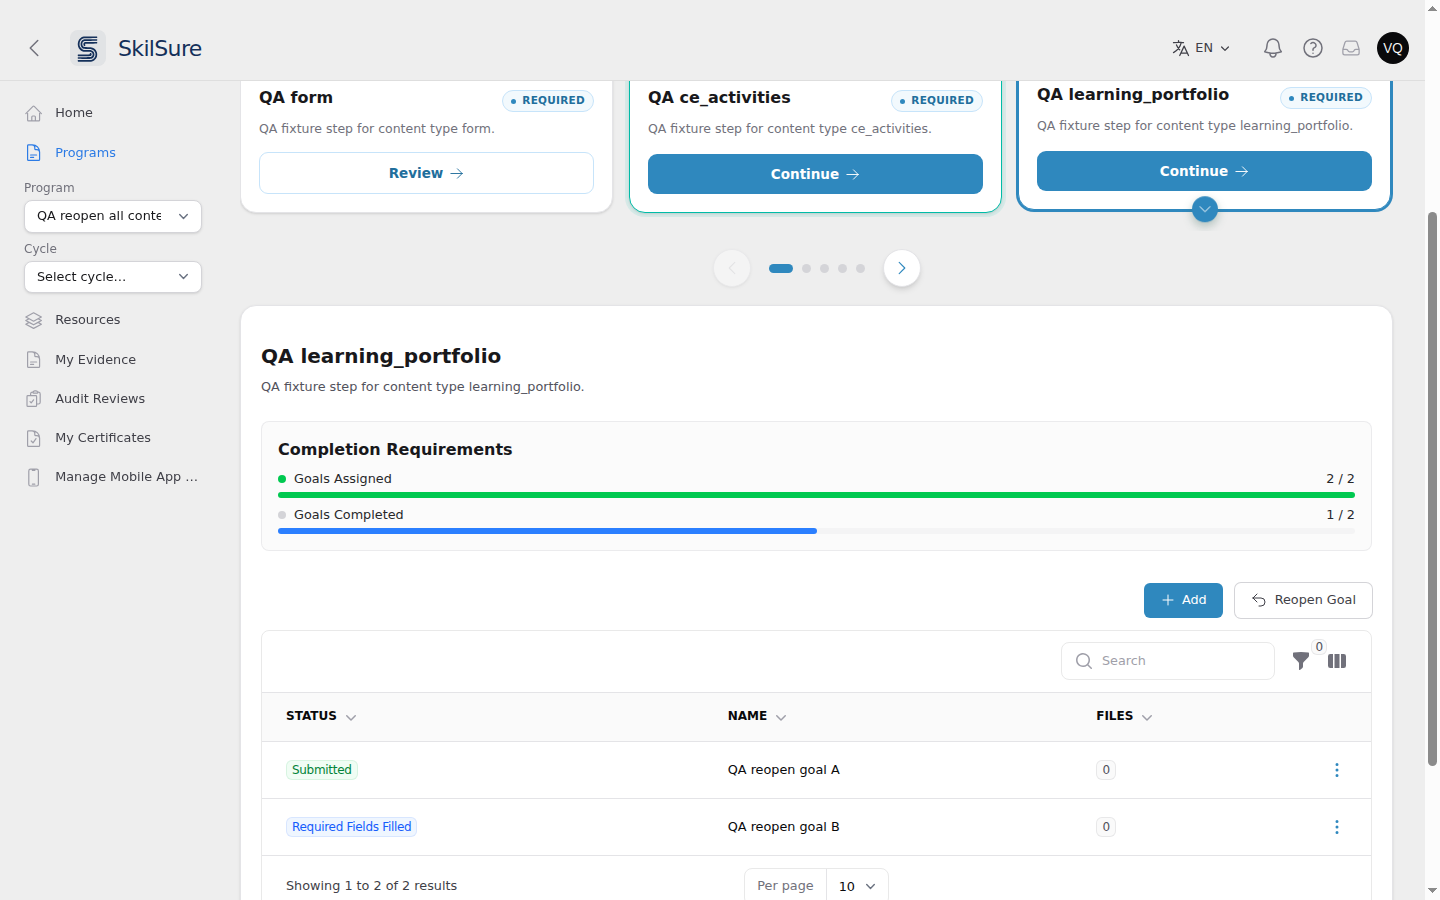Click Continue on the QA learning_portfolio card
Image resolution: width=1440 pixels, height=900 pixels.
pyautogui.click(x=1204, y=171)
